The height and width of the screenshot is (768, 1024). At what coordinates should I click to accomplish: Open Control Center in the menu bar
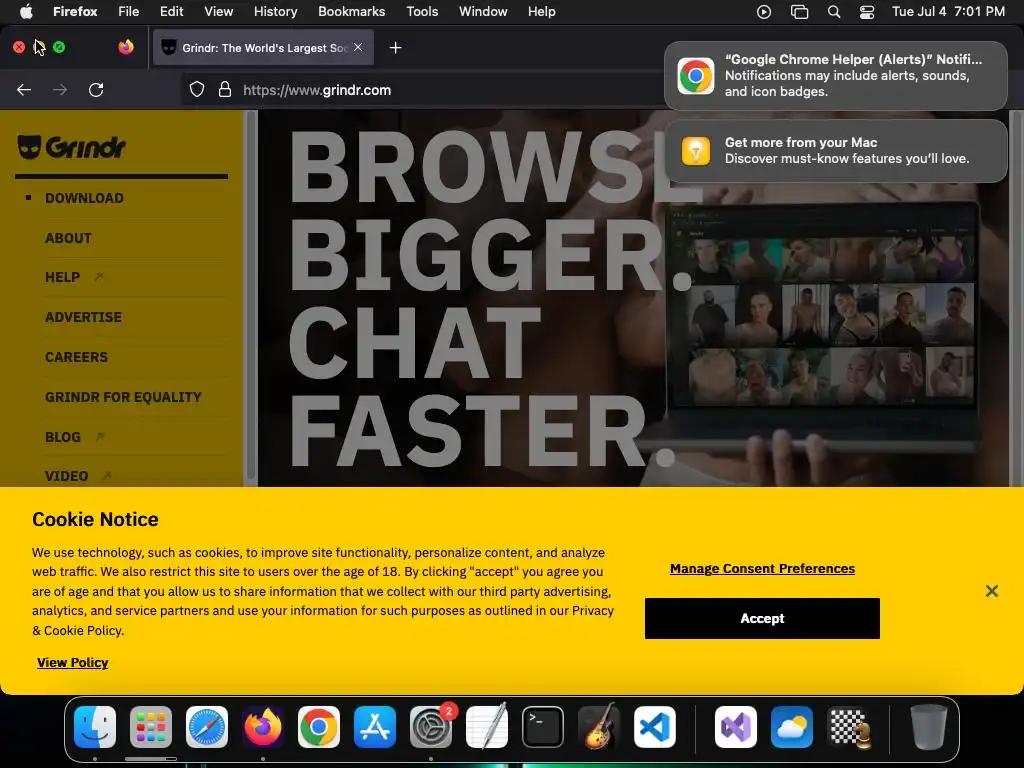(x=867, y=12)
